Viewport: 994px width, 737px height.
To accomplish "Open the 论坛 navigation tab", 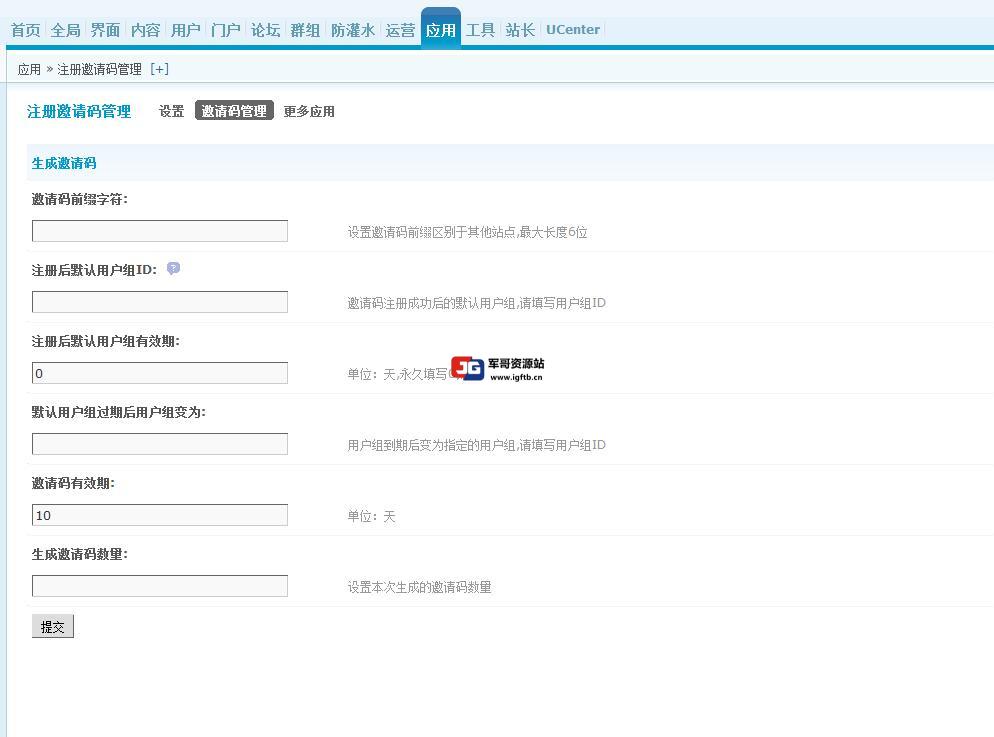I will click(265, 30).
